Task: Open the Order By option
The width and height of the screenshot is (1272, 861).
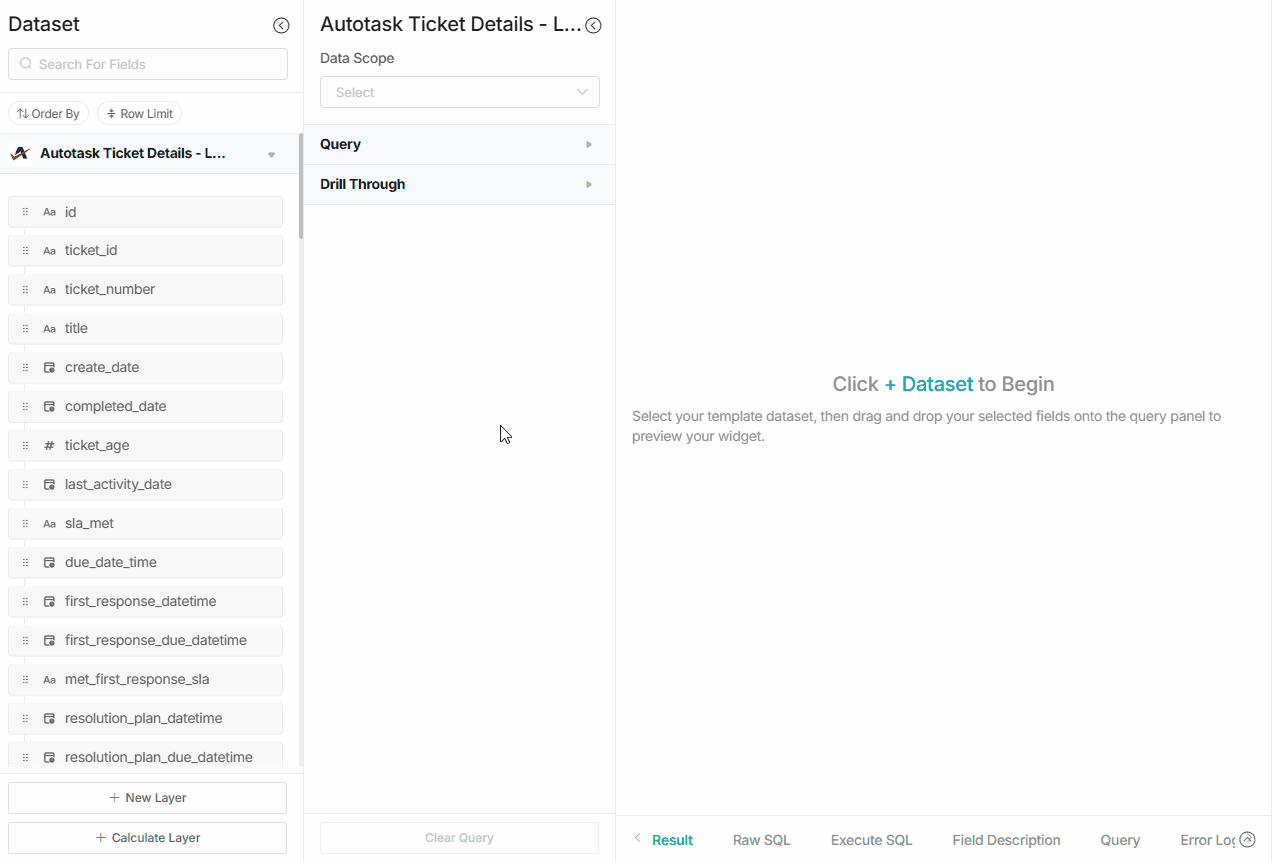Action: coord(48,114)
